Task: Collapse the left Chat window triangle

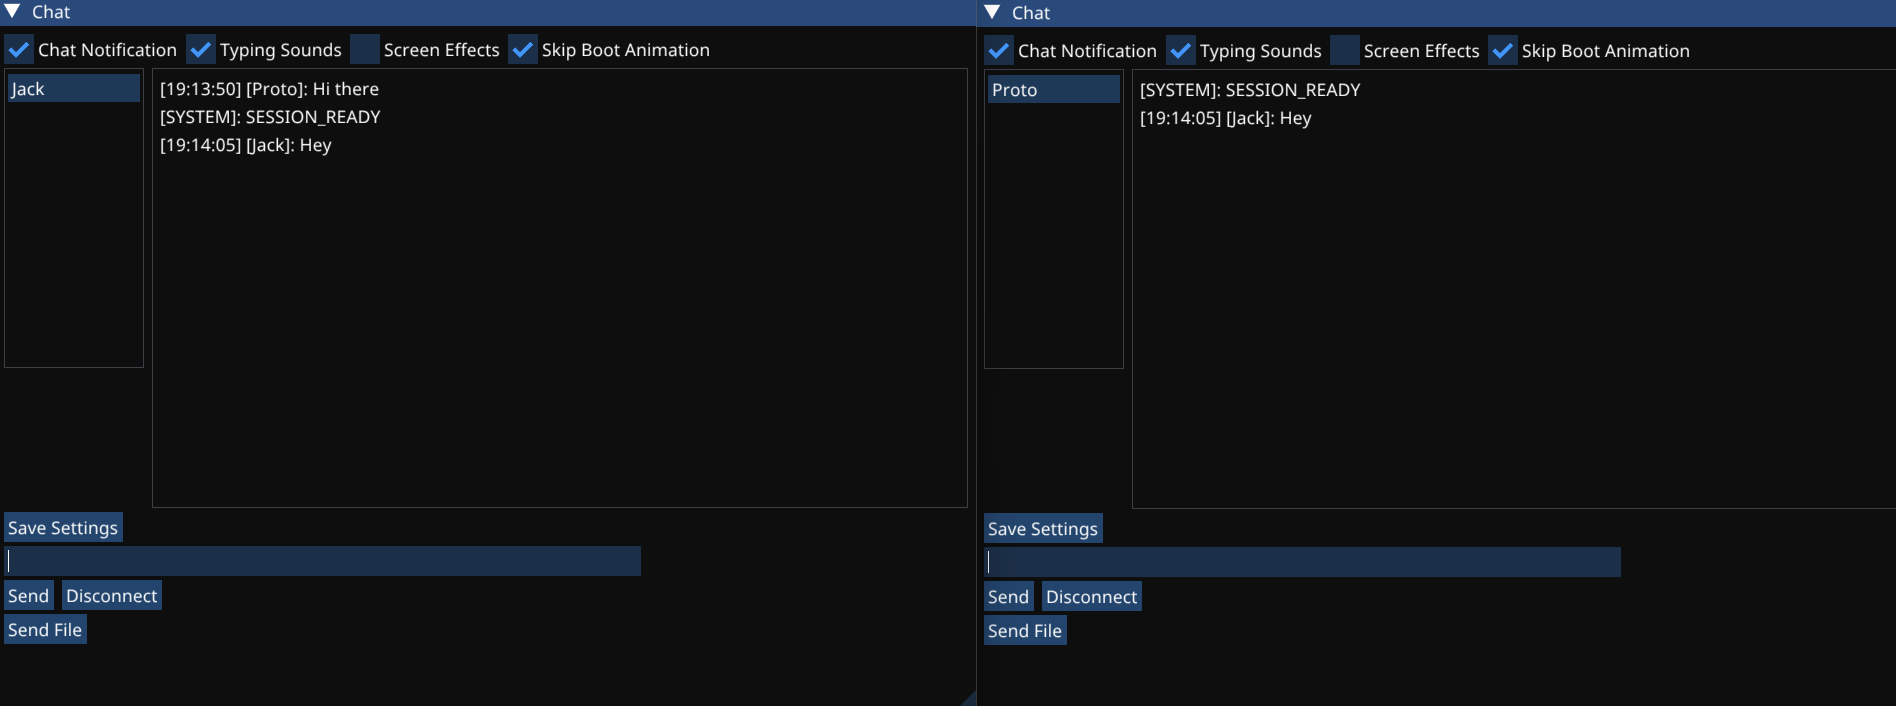Action: point(13,12)
